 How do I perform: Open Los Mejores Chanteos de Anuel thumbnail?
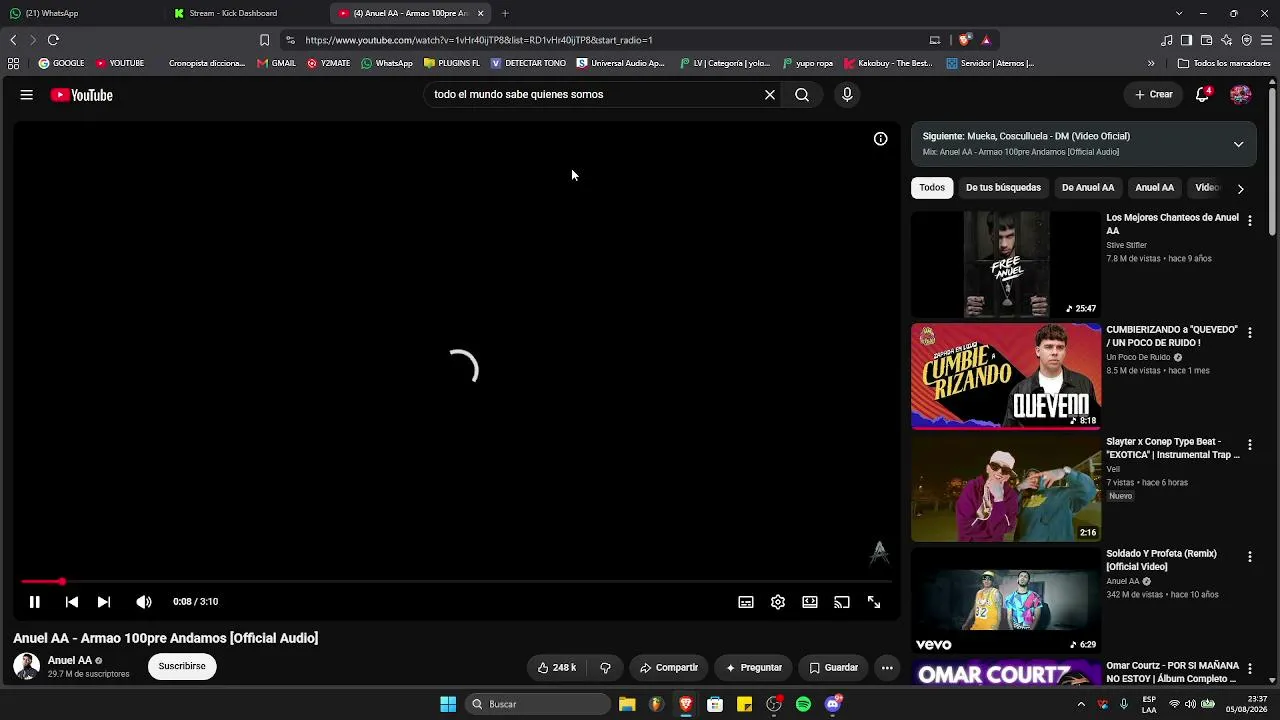click(x=1006, y=264)
